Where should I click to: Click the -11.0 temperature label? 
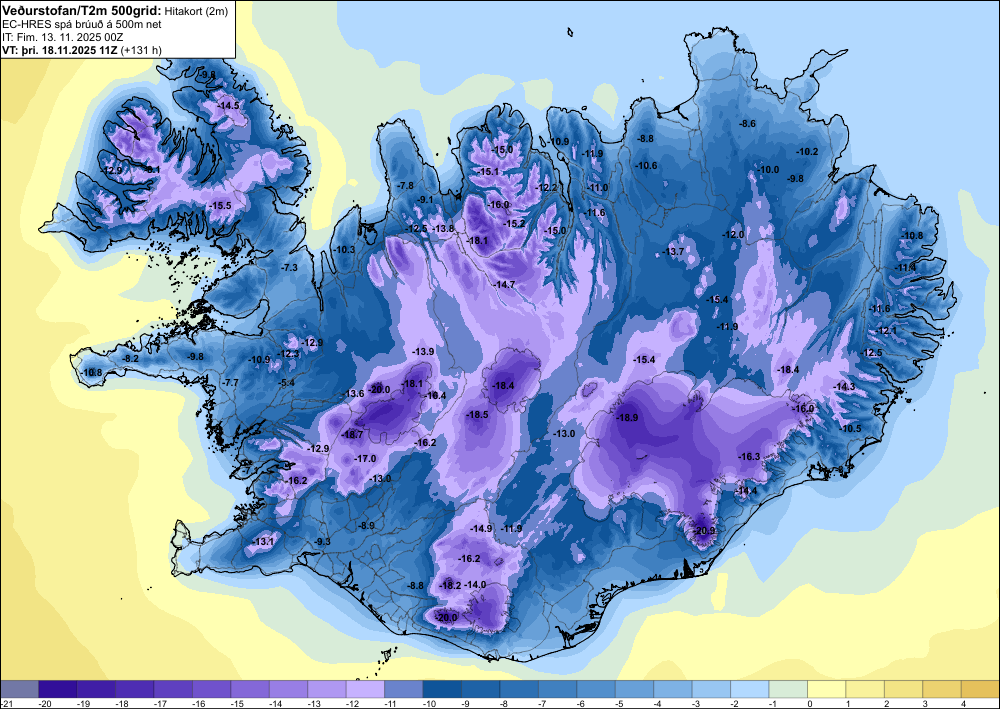(x=598, y=187)
